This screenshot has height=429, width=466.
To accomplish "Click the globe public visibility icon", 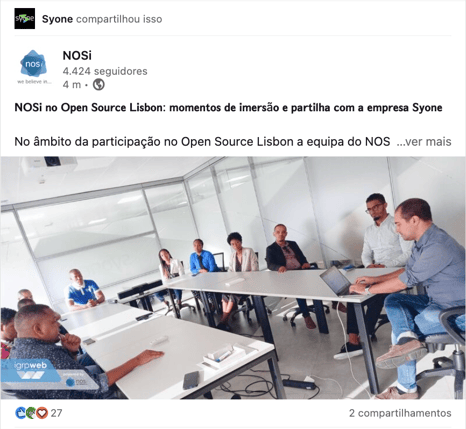I will pyautogui.click(x=99, y=84).
